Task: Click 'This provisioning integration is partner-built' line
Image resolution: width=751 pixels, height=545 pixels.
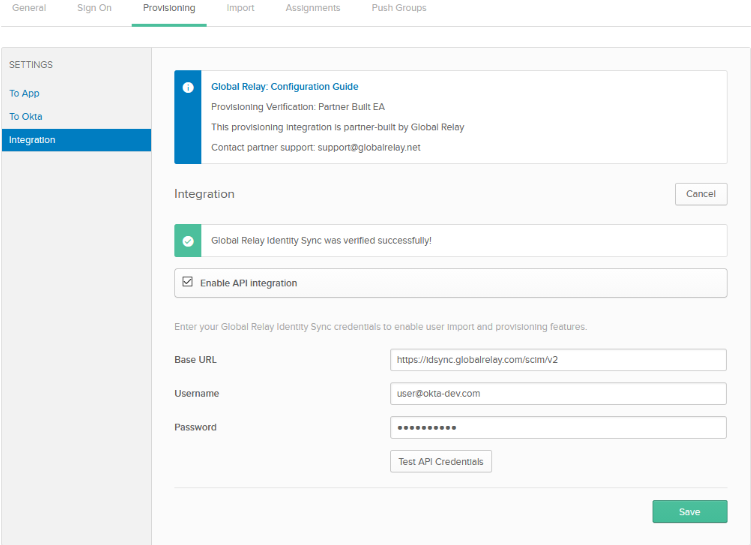Action: pyautogui.click(x=338, y=127)
